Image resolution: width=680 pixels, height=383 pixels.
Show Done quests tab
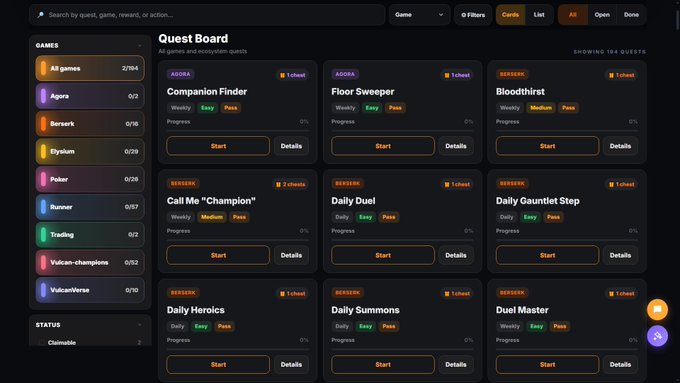(x=631, y=15)
